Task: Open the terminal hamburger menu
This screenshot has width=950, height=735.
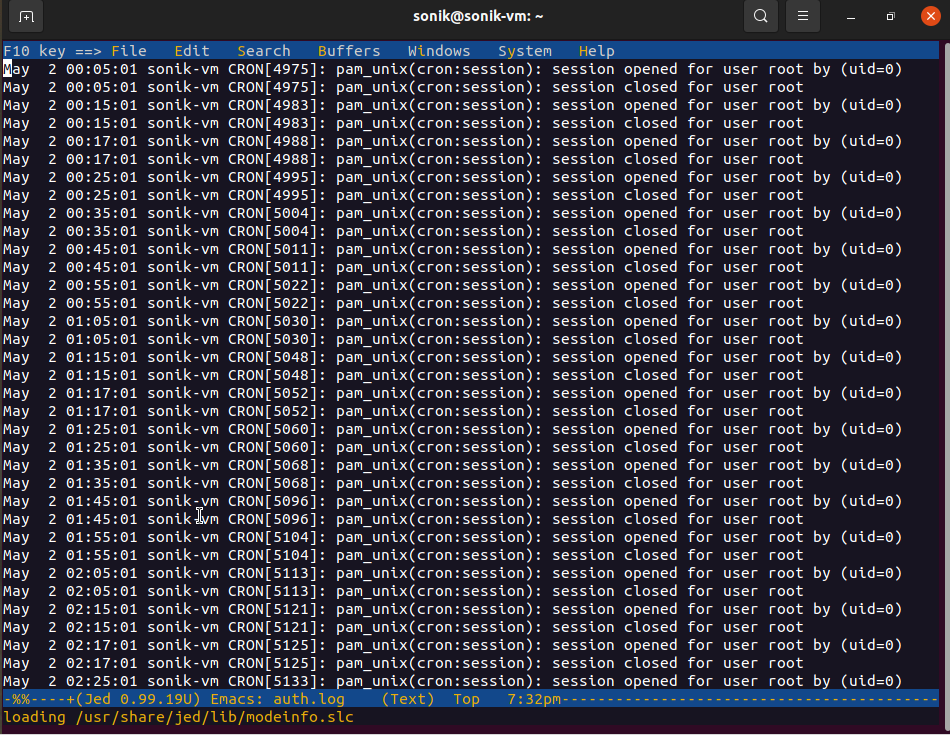Action: point(802,17)
